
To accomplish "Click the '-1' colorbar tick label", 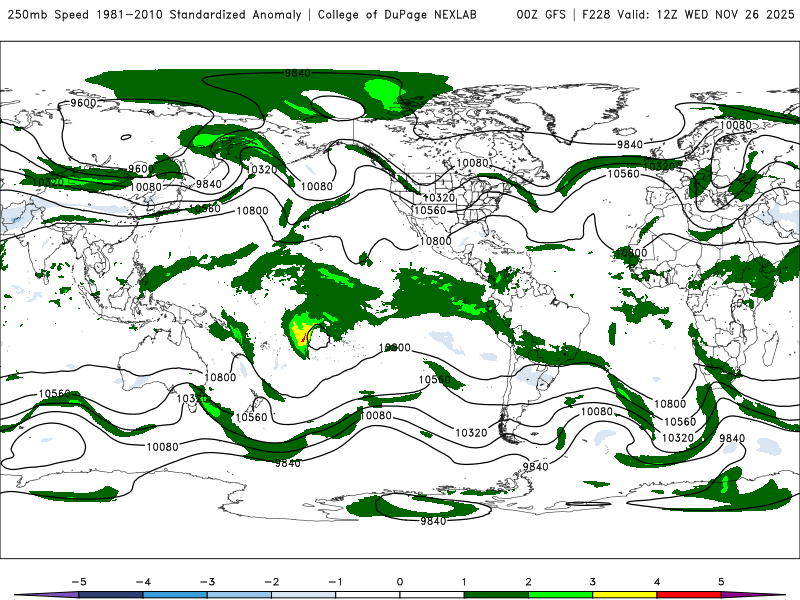I will (x=336, y=582).
